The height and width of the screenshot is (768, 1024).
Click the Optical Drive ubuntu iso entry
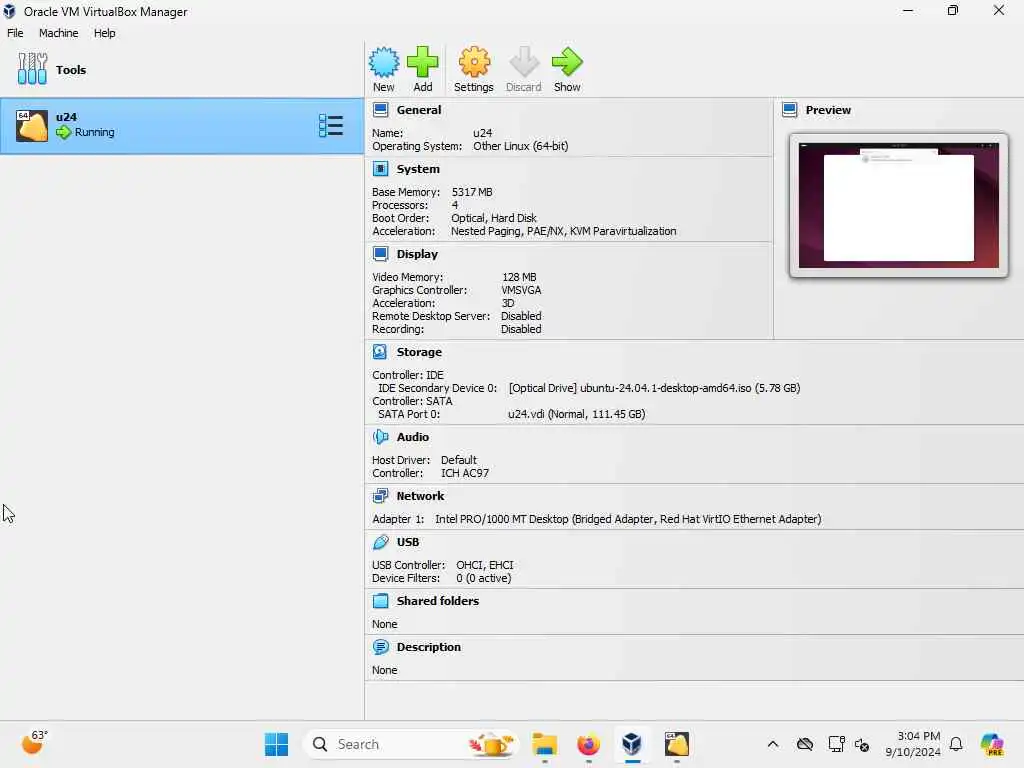tap(654, 388)
